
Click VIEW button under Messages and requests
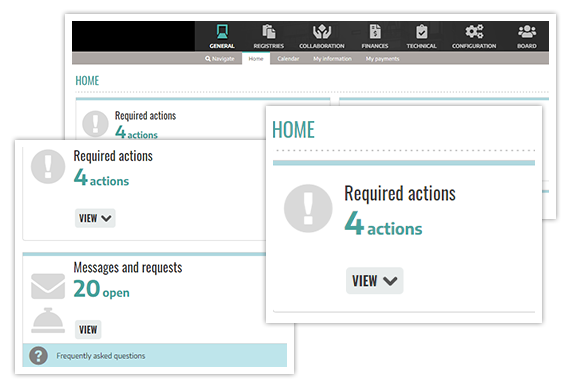88,330
